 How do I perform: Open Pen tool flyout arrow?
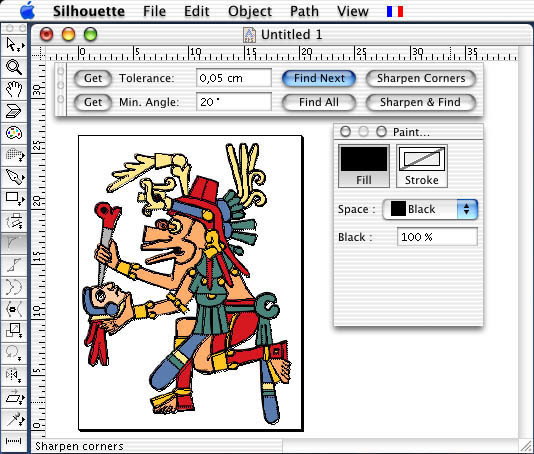[x=23, y=178]
